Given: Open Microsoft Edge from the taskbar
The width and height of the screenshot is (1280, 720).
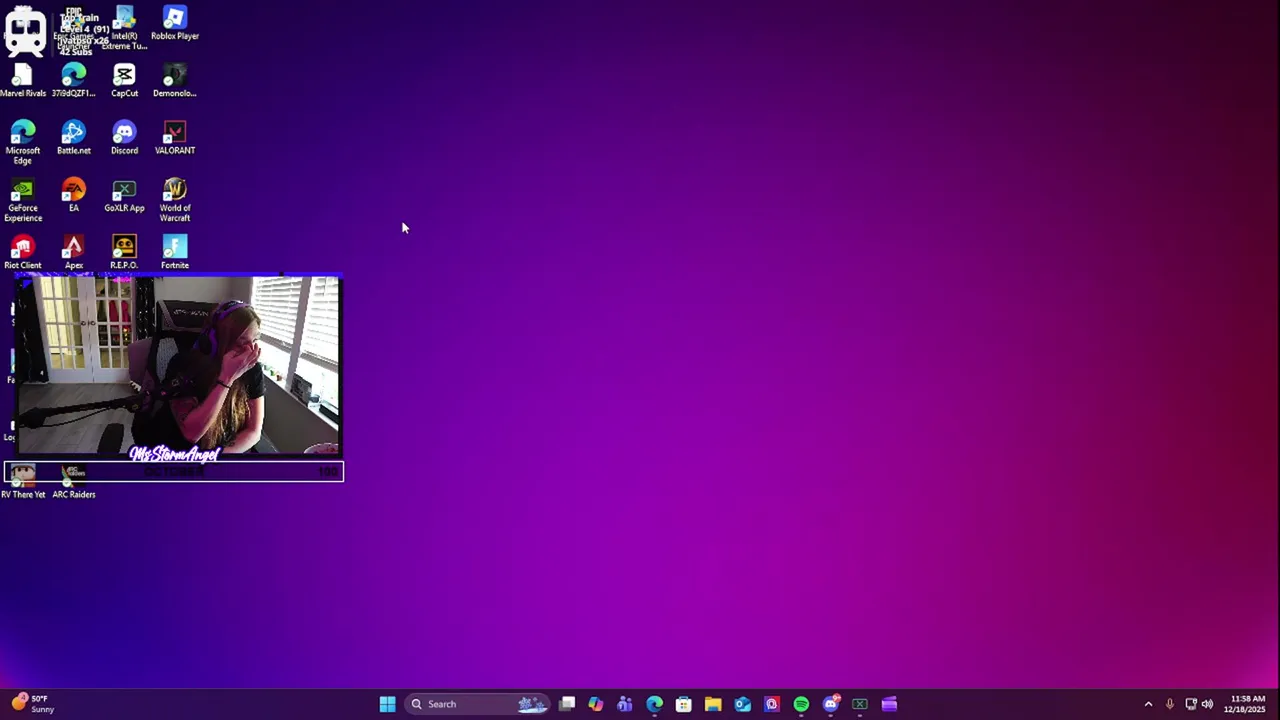Looking at the screenshot, I should tap(654, 704).
